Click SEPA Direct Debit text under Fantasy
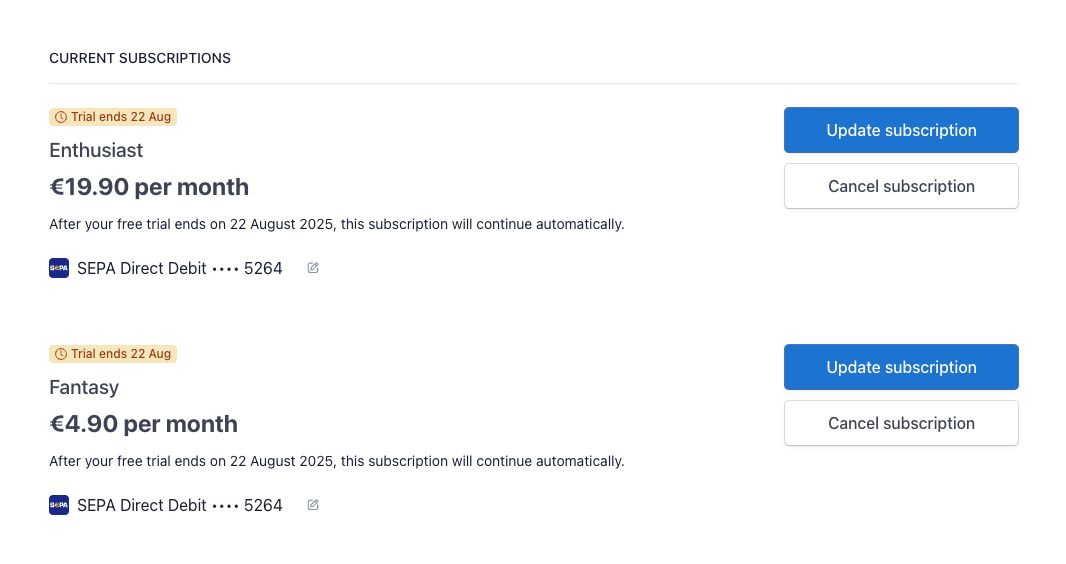1066x564 pixels. [142, 505]
